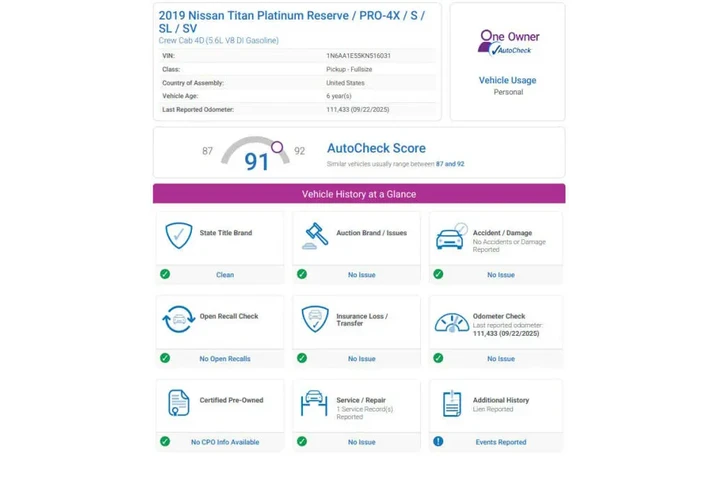Screen dimensions: 720x480
Task: Click the green checkmark beside Clean
Action: tap(165, 274)
